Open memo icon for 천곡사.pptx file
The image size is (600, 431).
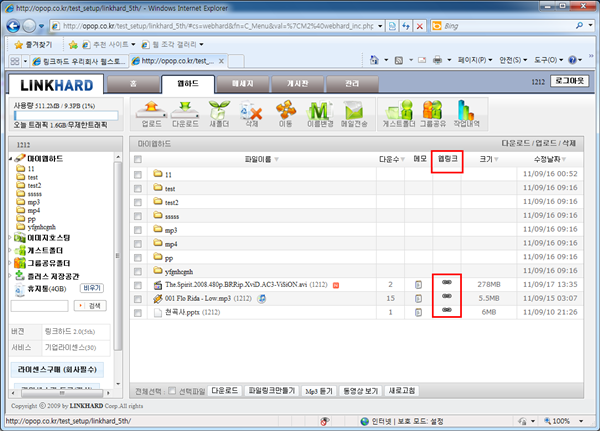(419, 312)
